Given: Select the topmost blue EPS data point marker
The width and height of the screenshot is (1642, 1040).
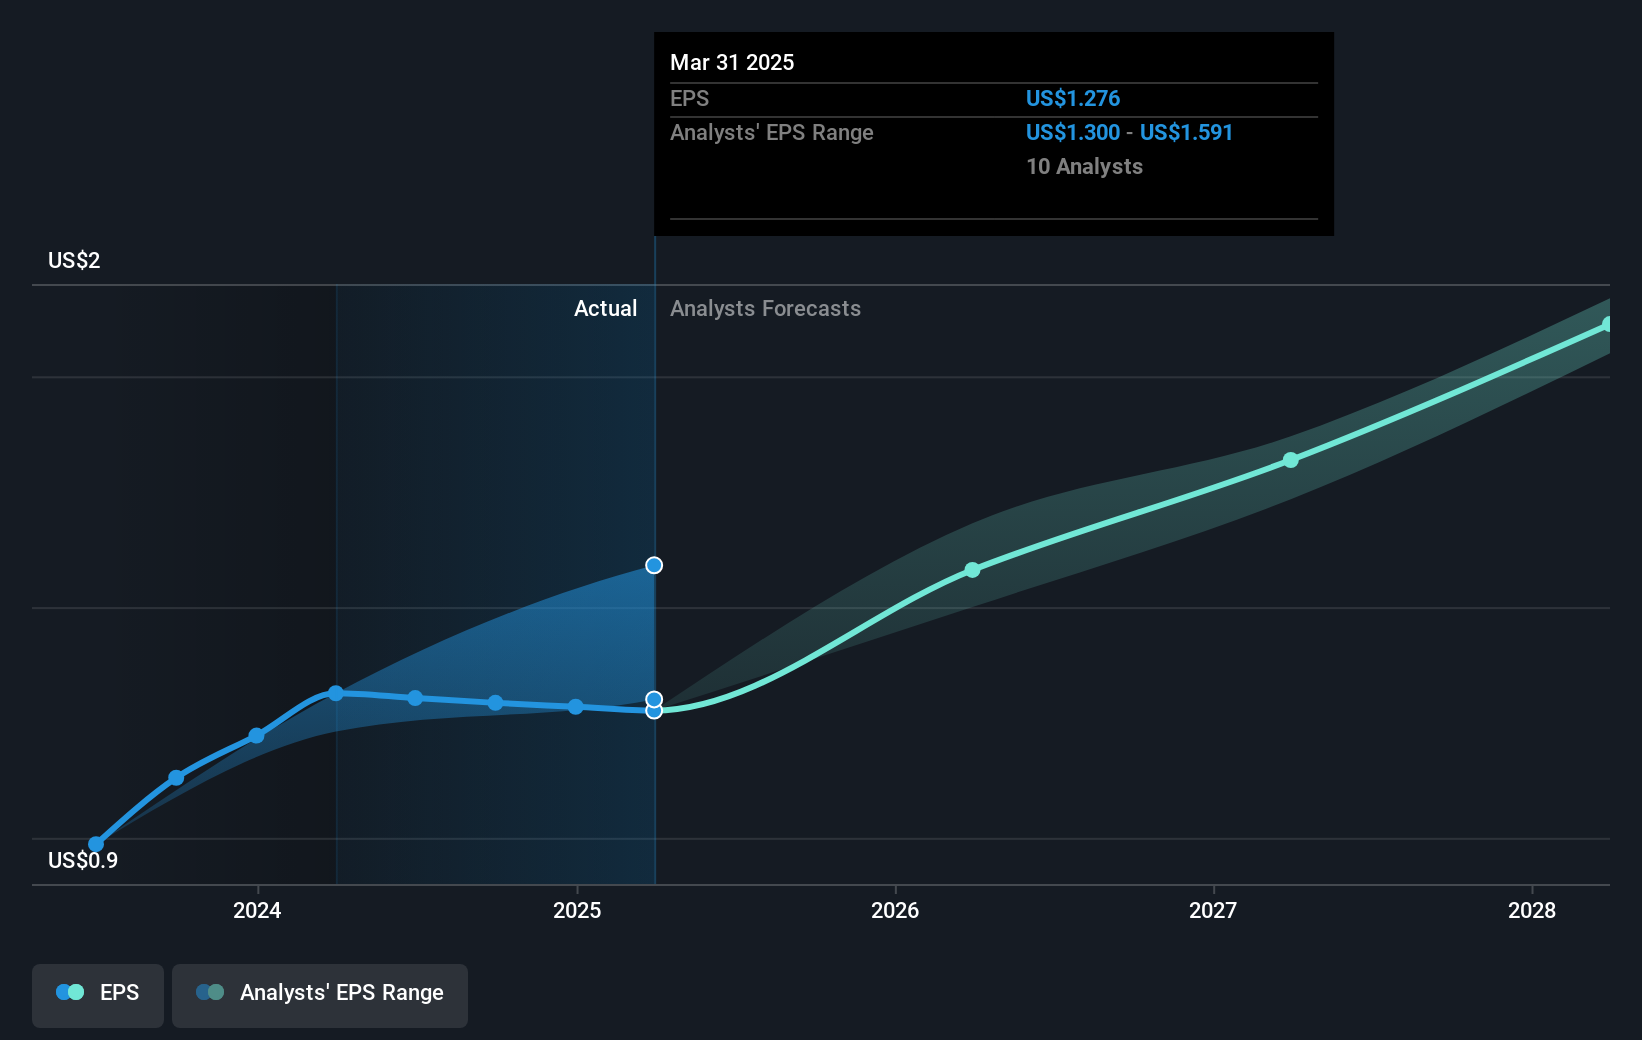Looking at the screenshot, I should pyautogui.click(x=653, y=565).
